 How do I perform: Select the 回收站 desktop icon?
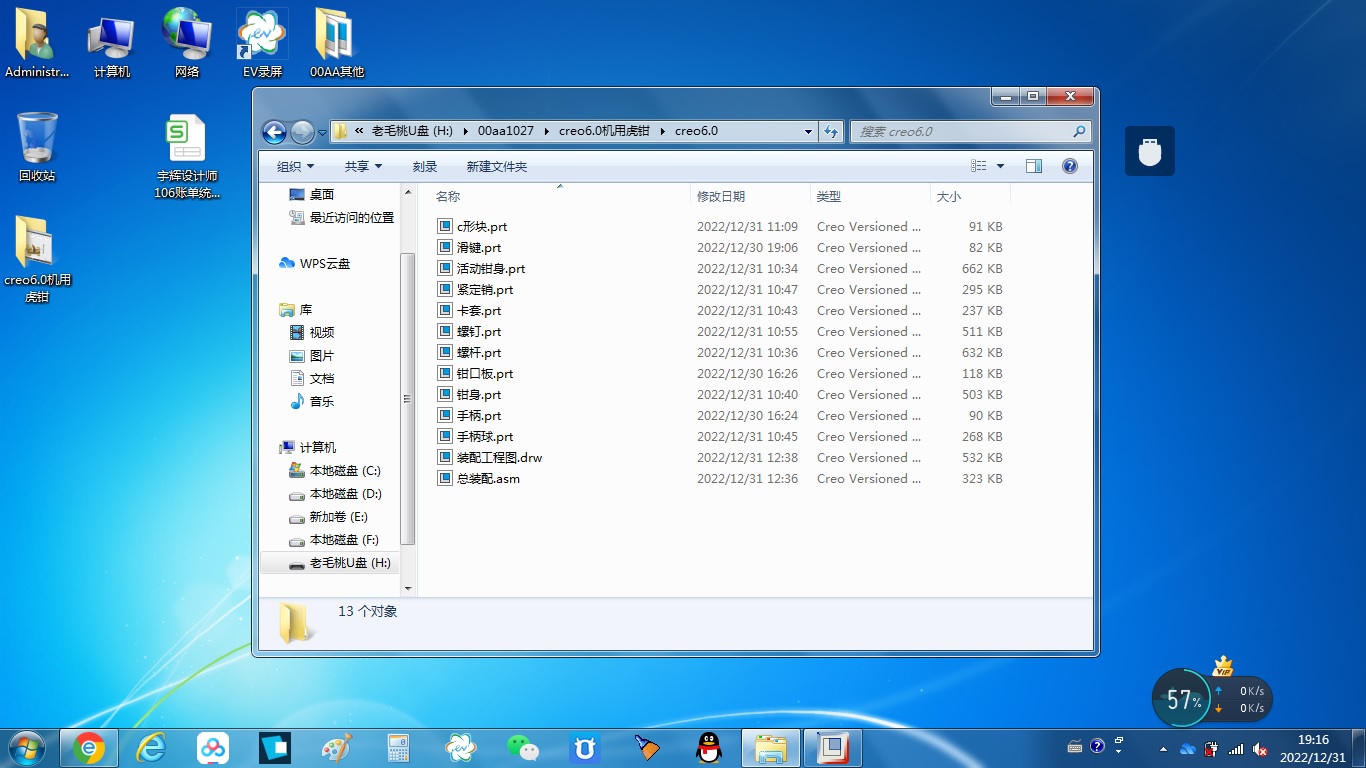(37, 147)
